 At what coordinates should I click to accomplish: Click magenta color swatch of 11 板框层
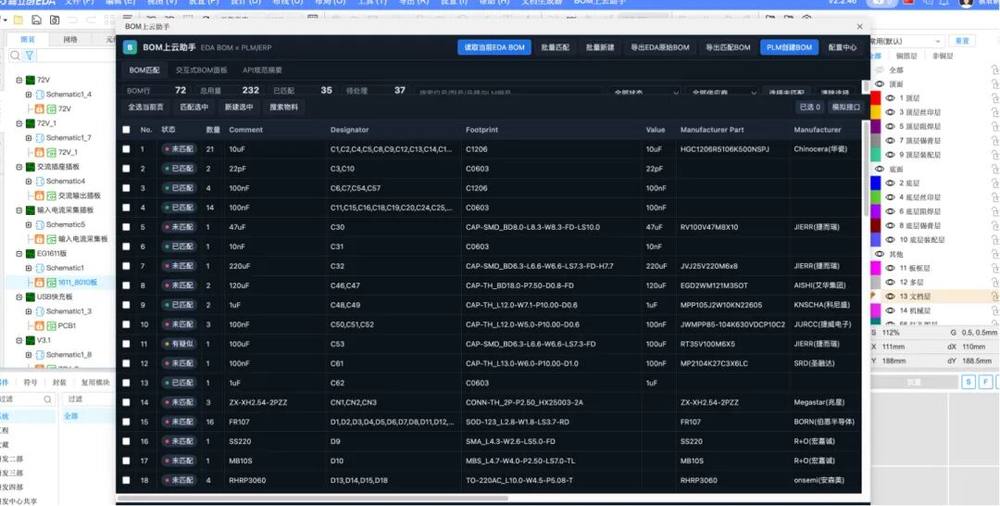point(876,268)
